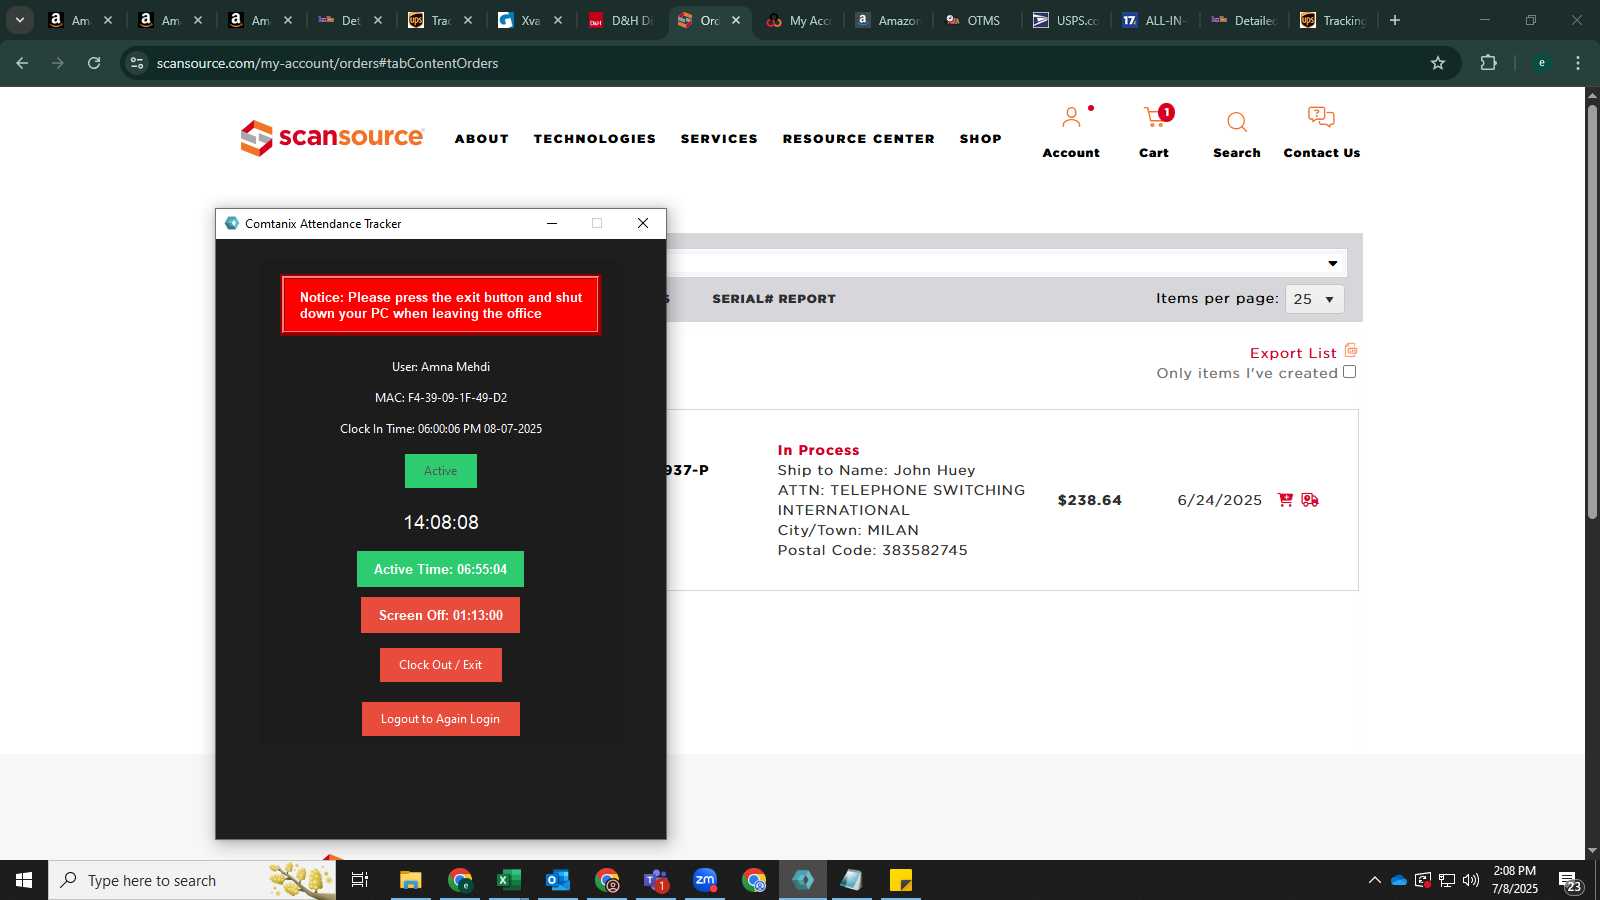Switch to the USPS.com browser tab
1600x900 pixels.
click(1066, 20)
